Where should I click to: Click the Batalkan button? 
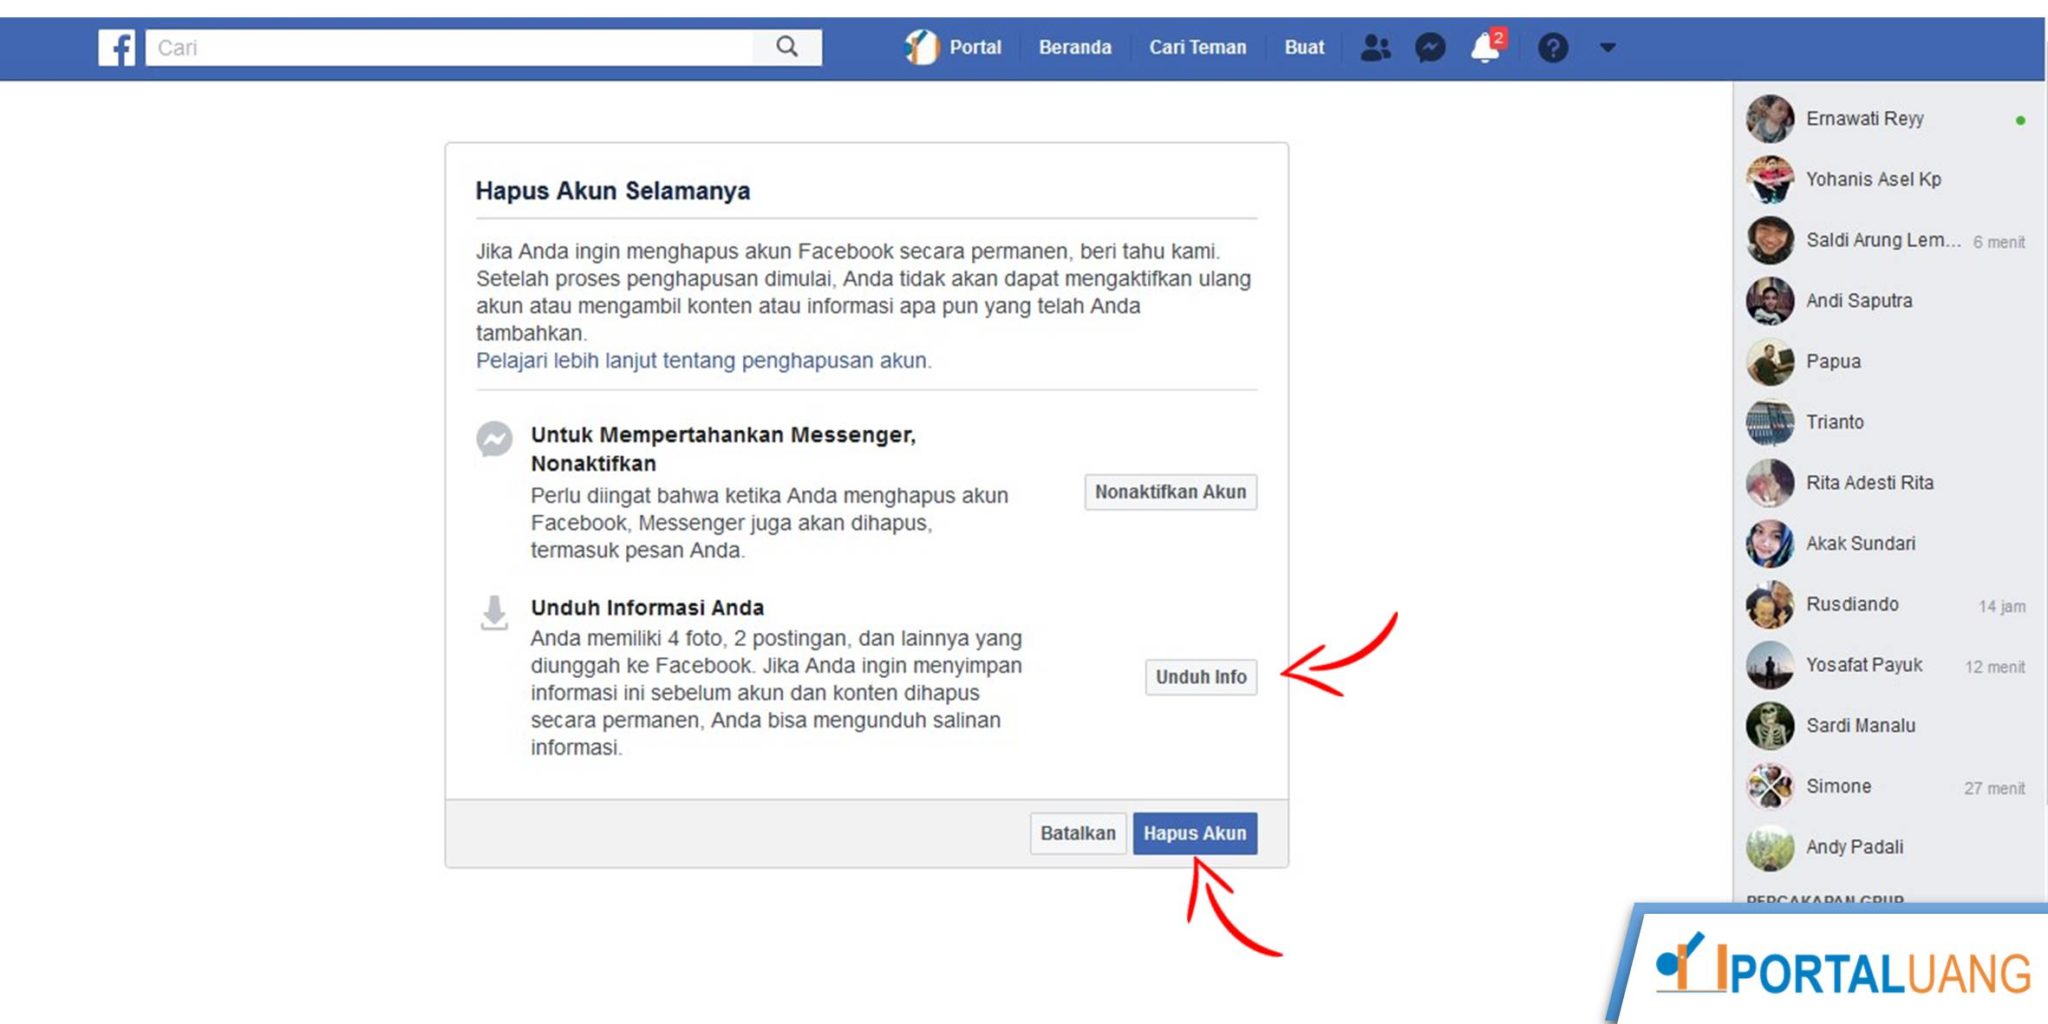coord(1078,833)
